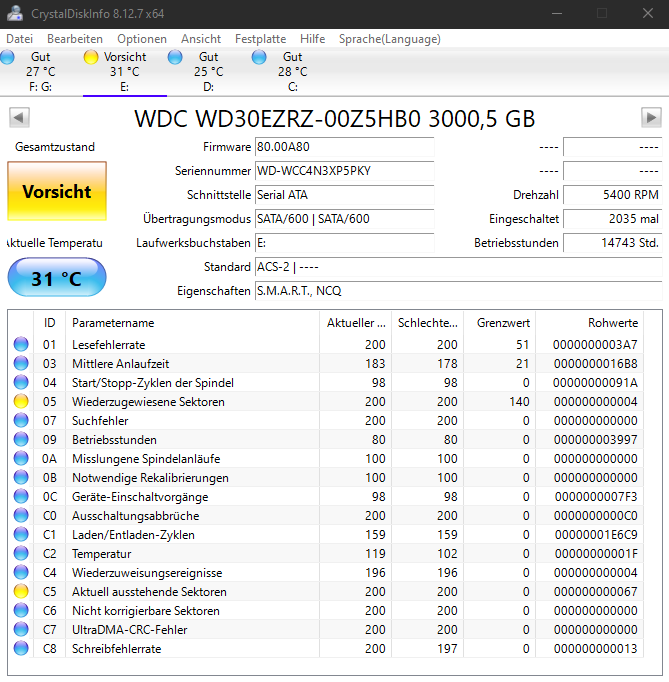The width and height of the screenshot is (669, 682).
Task: Click the Eingeschaltet value 2035 mal
Action: (613, 219)
